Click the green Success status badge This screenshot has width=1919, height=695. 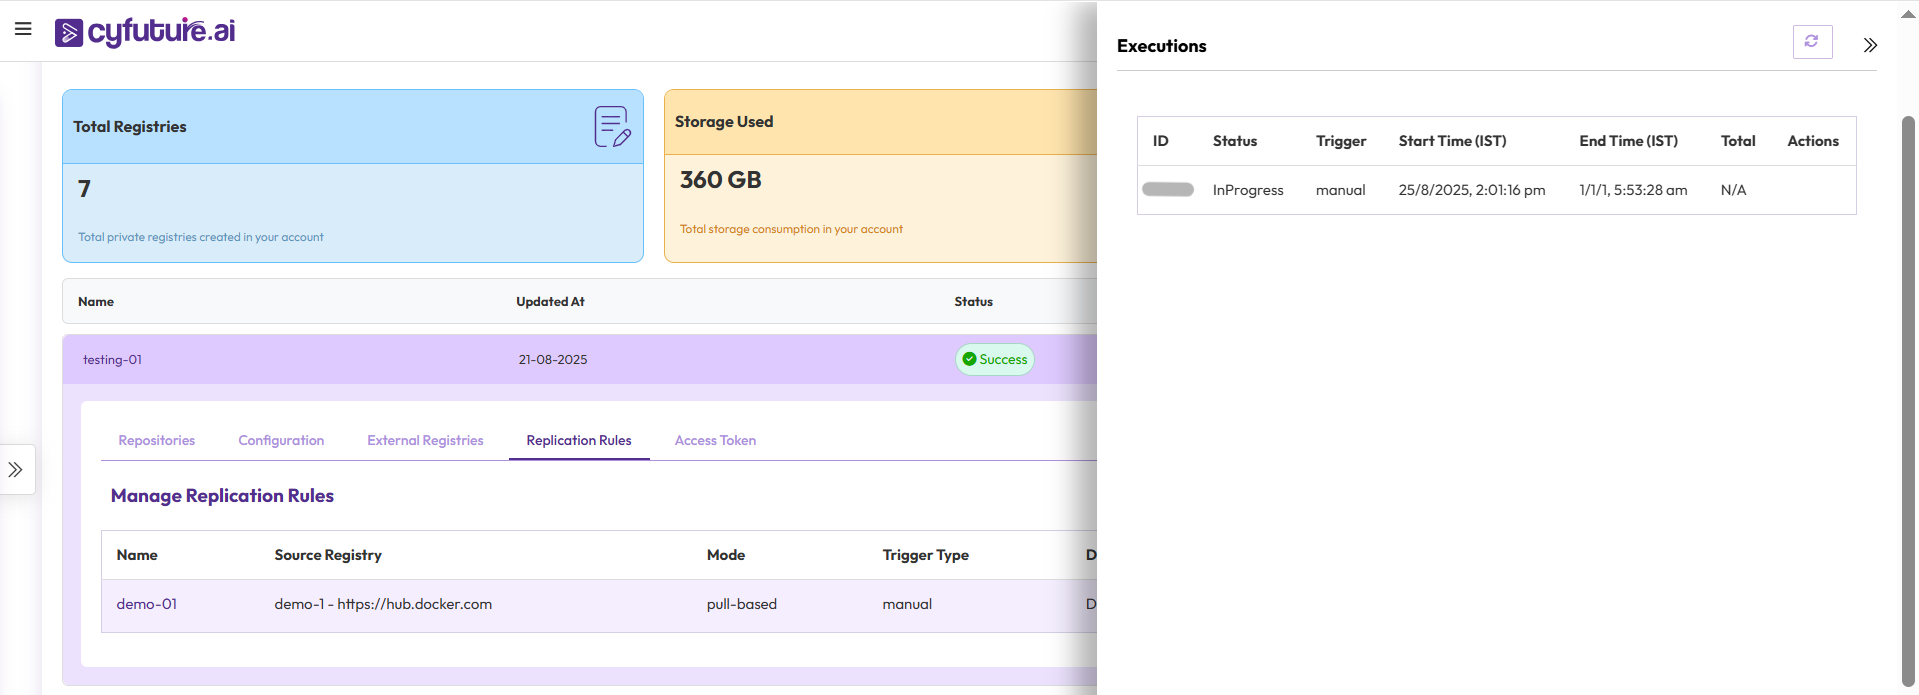(994, 360)
